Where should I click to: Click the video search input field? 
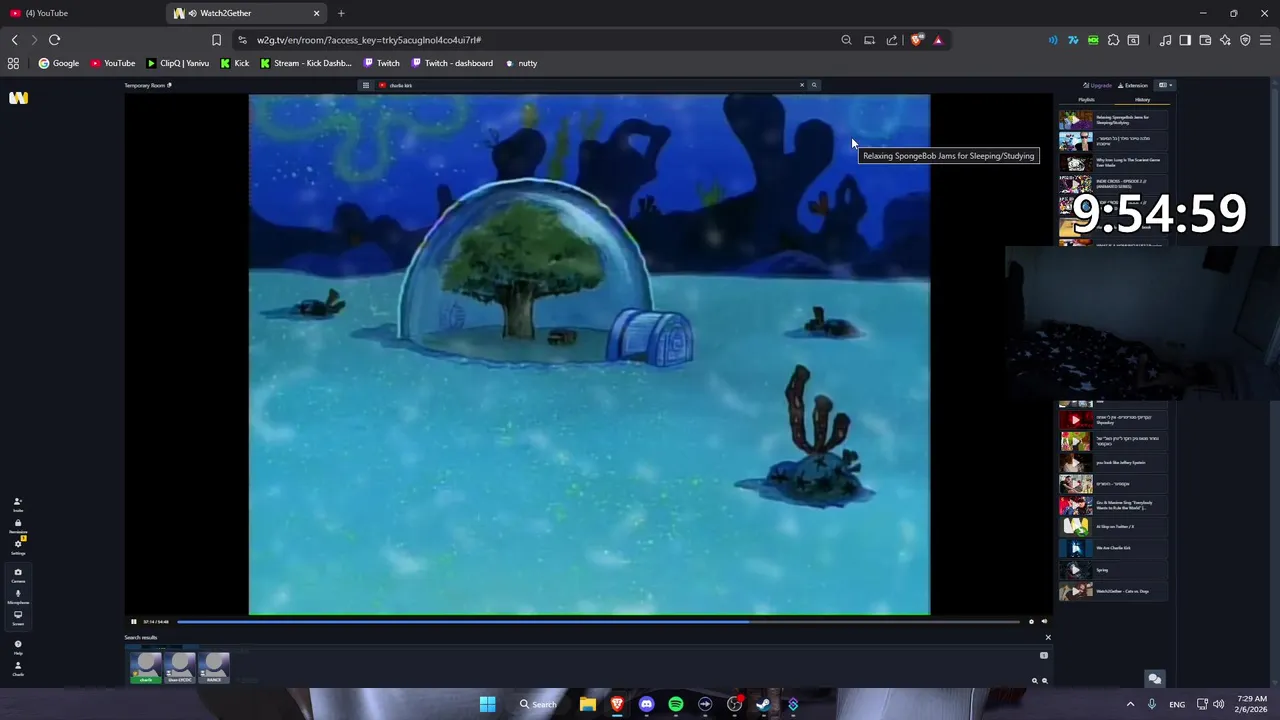[x=590, y=85]
